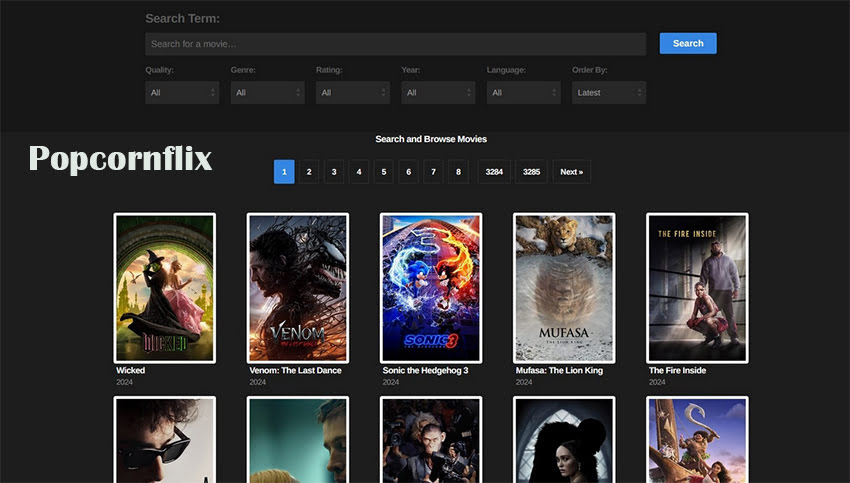
Task: Click the 'Mufasa: The Lion King' title link
Action: click(x=559, y=370)
